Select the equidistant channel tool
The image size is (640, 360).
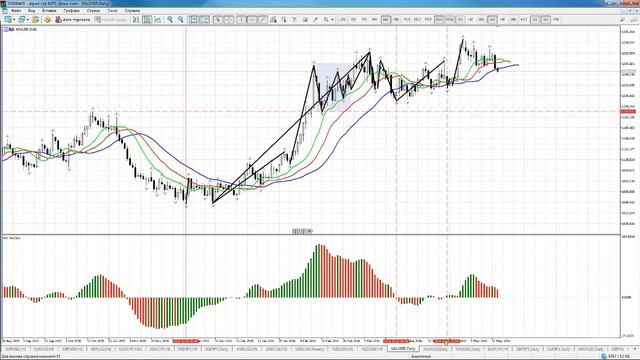click(273, 20)
